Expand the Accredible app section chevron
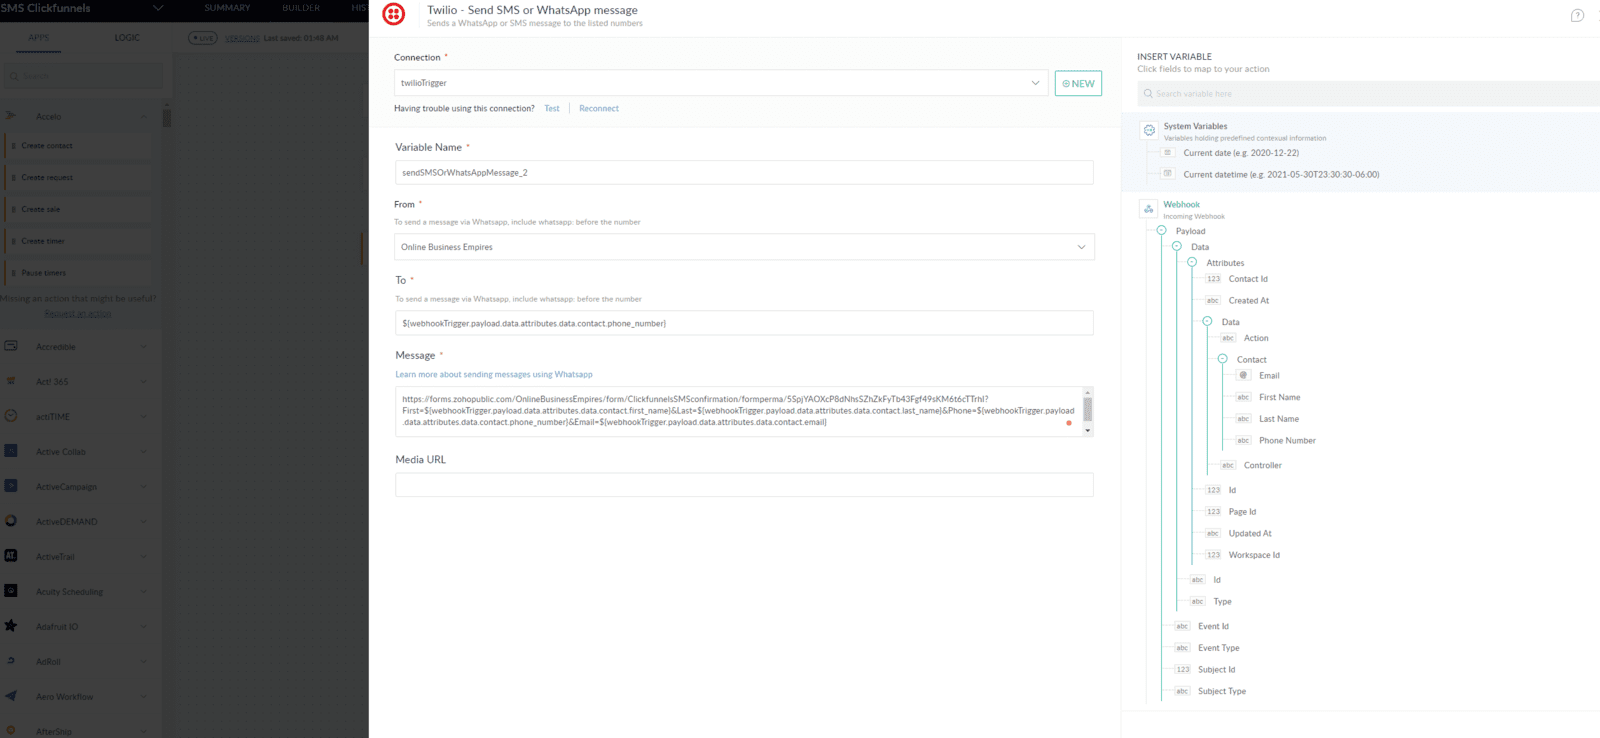This screenshot has height=738, width=1600. (144, 347)
